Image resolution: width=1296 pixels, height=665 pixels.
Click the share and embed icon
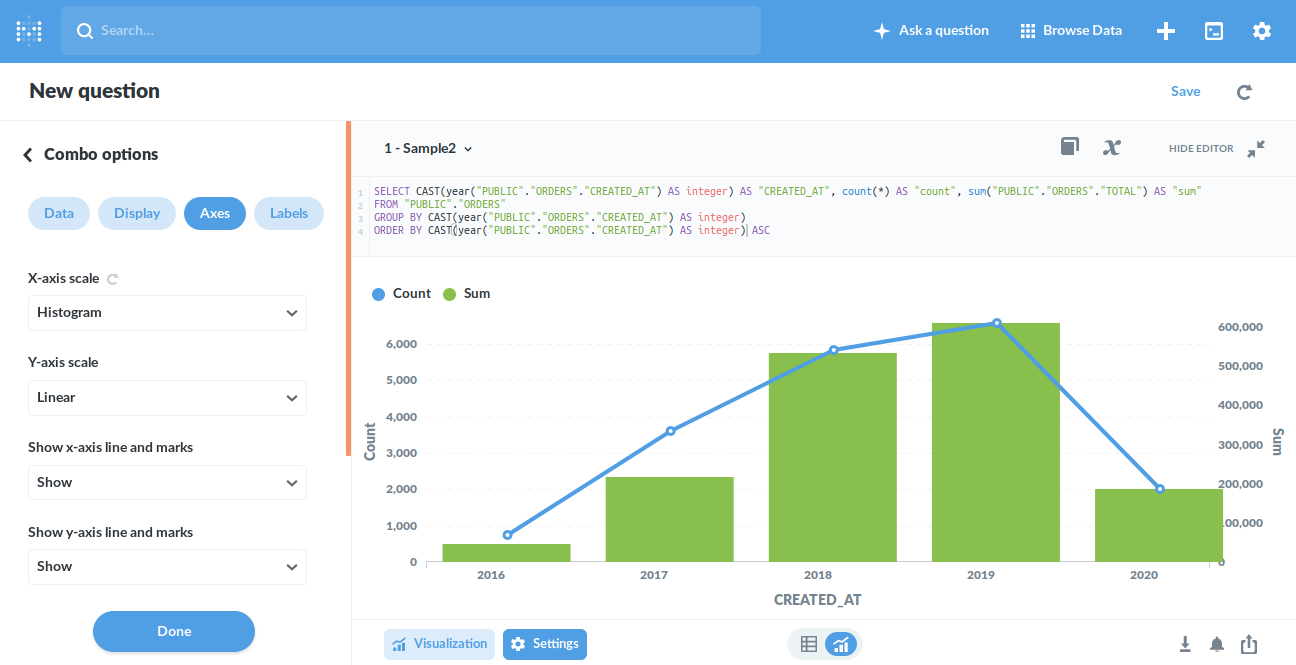click(1249, 644)
